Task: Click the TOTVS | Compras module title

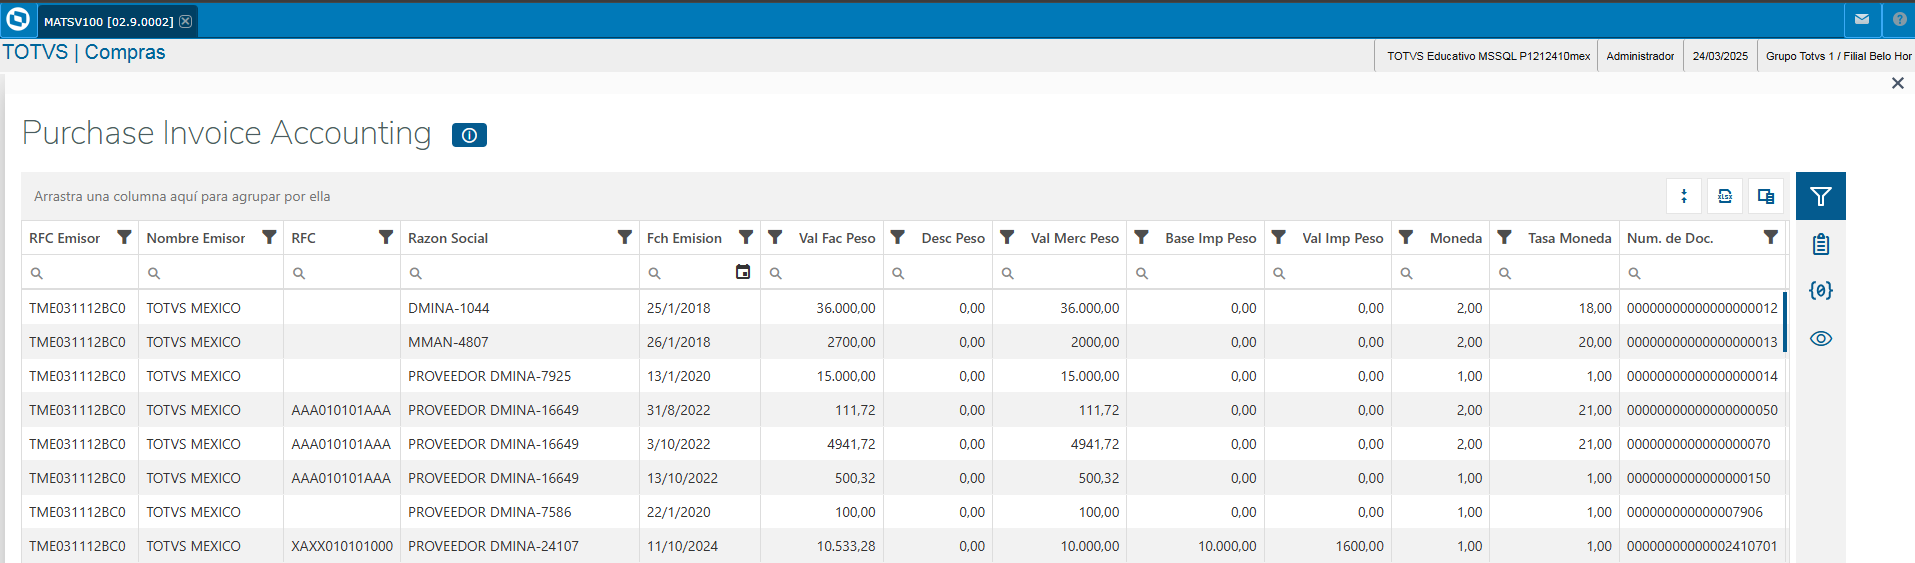Action: click(84, 52)
